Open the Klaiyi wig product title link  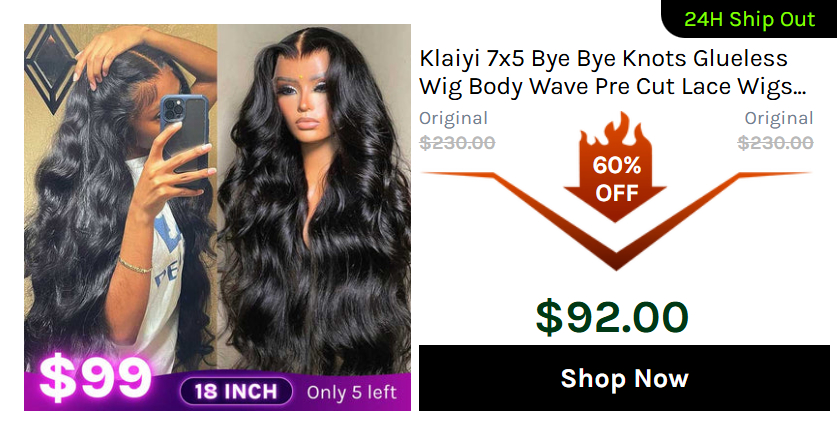[613, 72]
